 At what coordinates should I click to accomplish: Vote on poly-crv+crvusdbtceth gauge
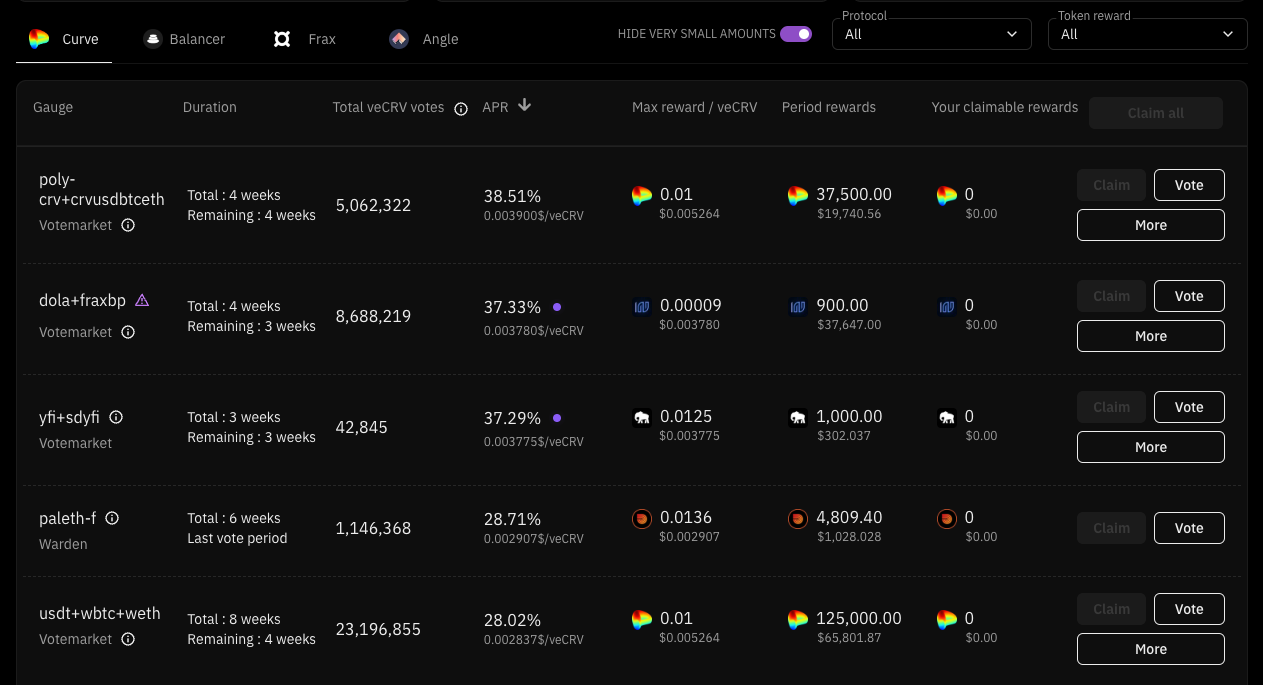[x=1189, y=185]
